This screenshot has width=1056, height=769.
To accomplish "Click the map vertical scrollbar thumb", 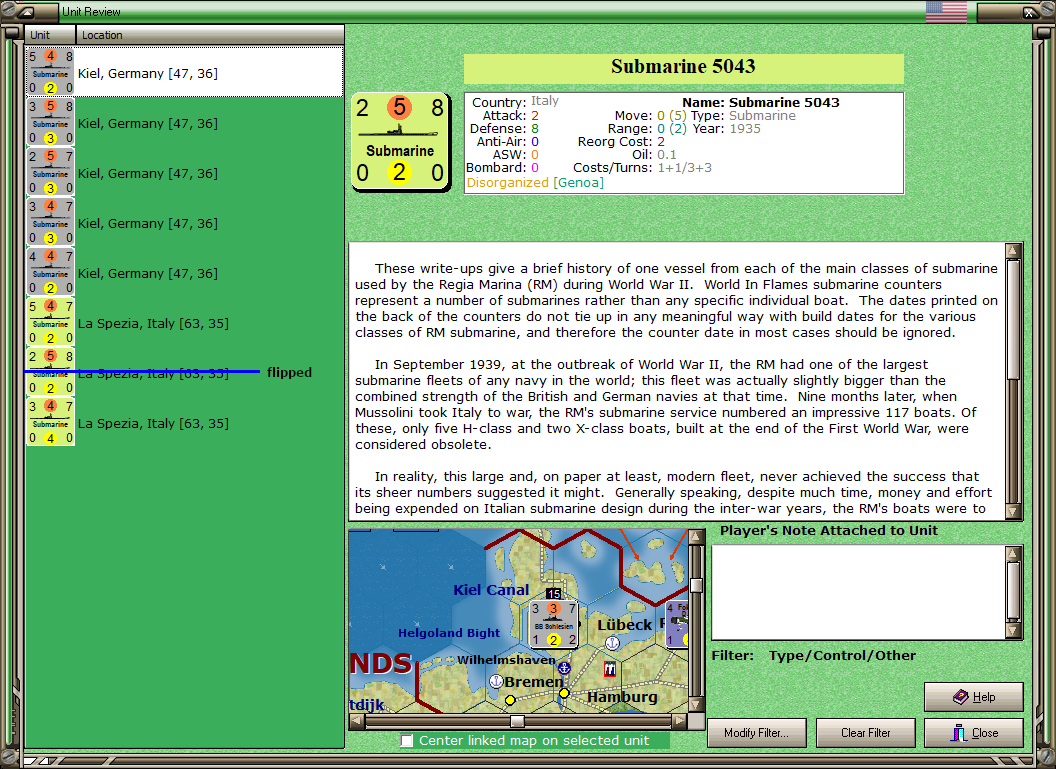I will pos(696,584).
